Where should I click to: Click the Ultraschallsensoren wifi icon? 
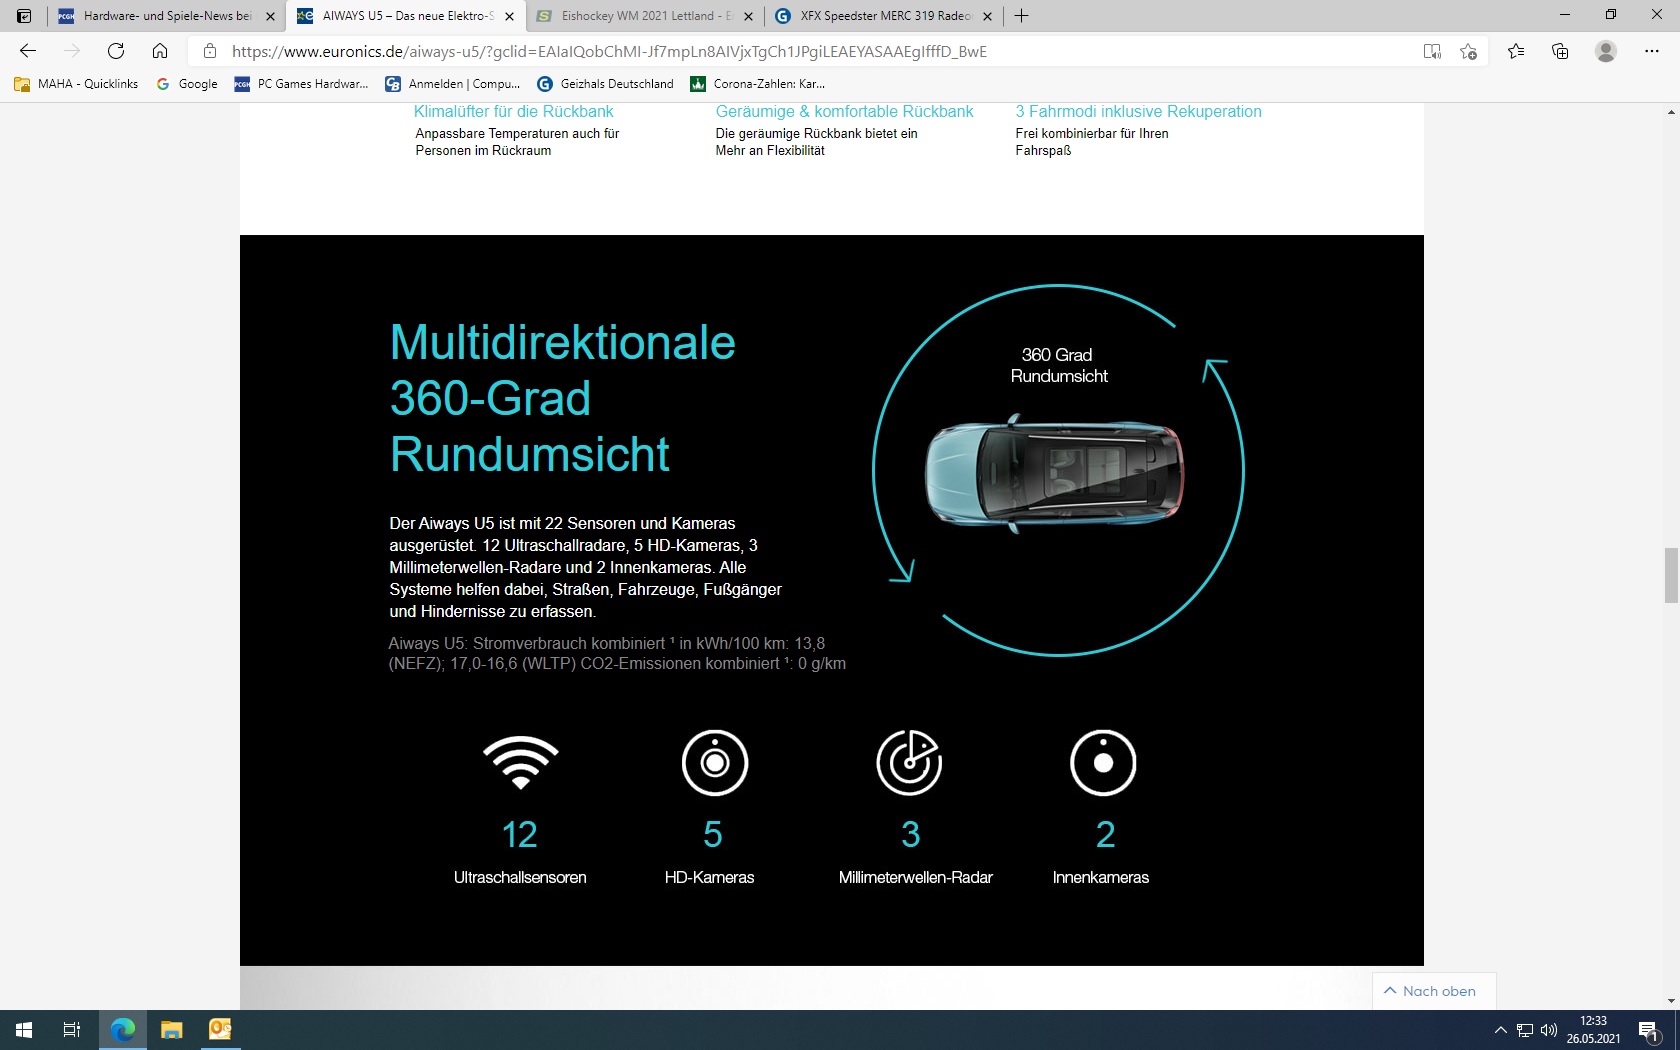tap(520, 762)
